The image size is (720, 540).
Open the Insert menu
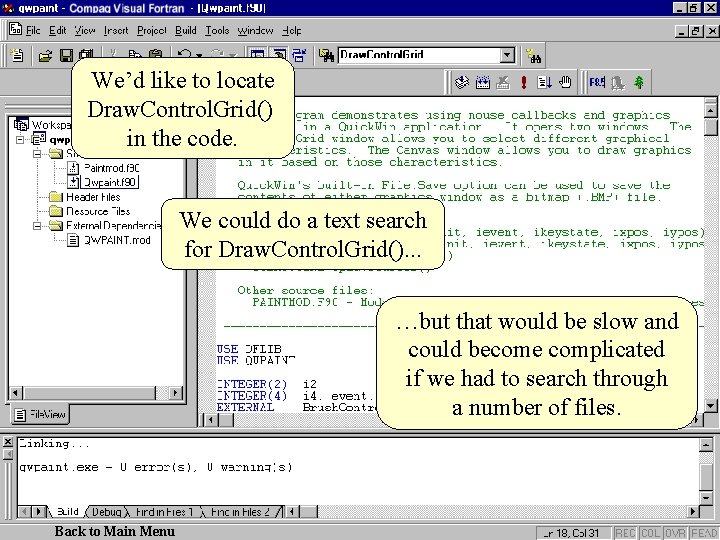click(x=116, y=30)
